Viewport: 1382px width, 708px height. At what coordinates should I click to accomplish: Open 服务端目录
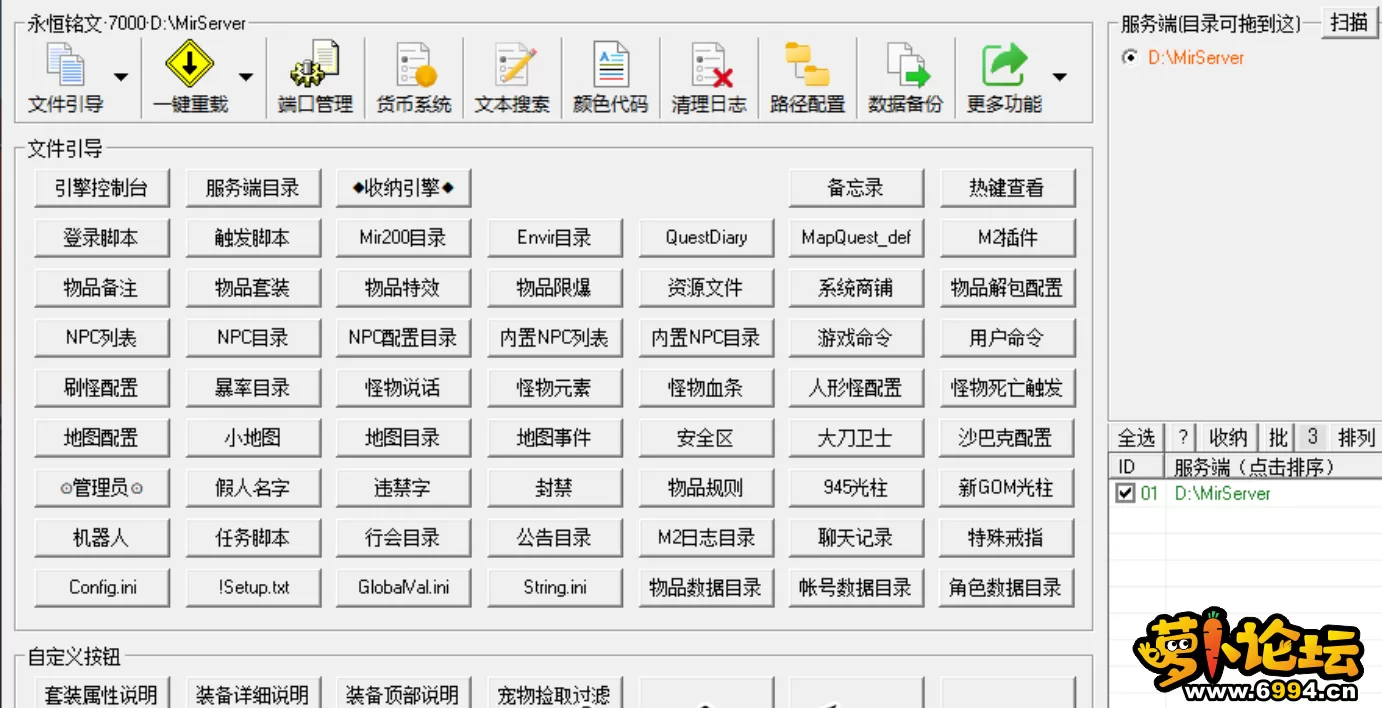click(252, 188)
